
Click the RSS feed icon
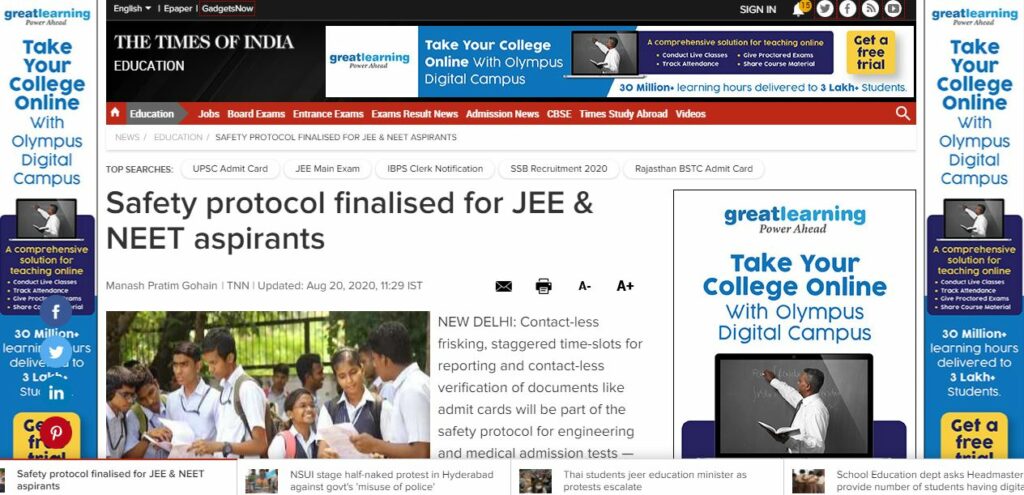(870, 8)
